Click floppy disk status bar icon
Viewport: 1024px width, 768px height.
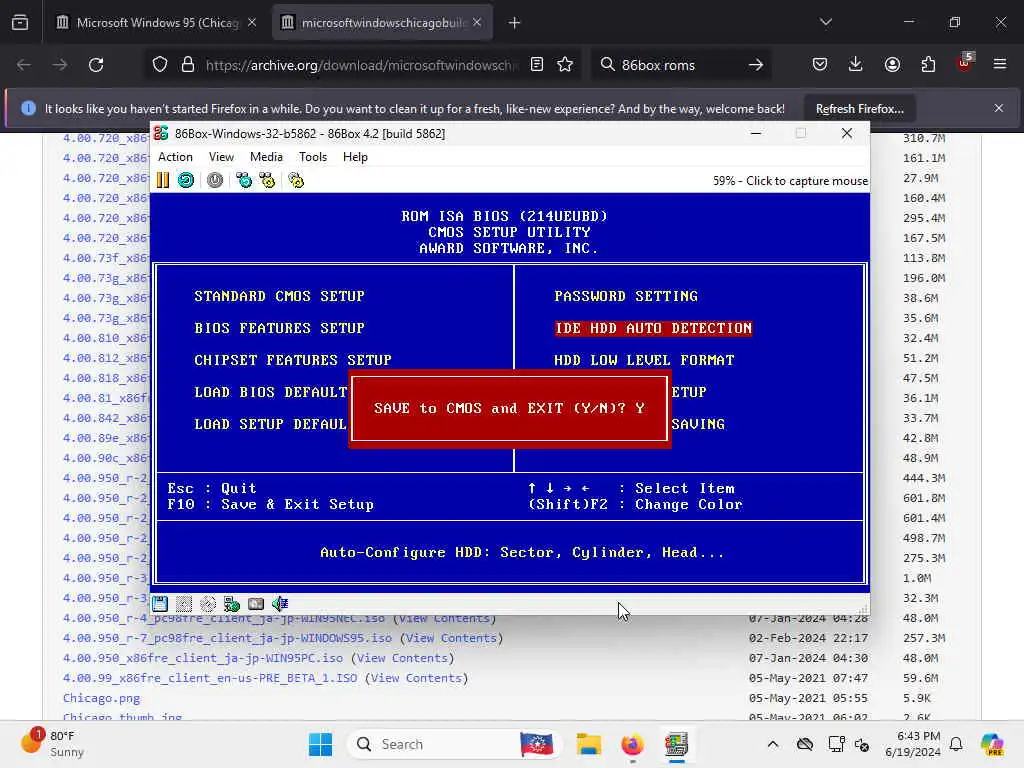(160, 604)
